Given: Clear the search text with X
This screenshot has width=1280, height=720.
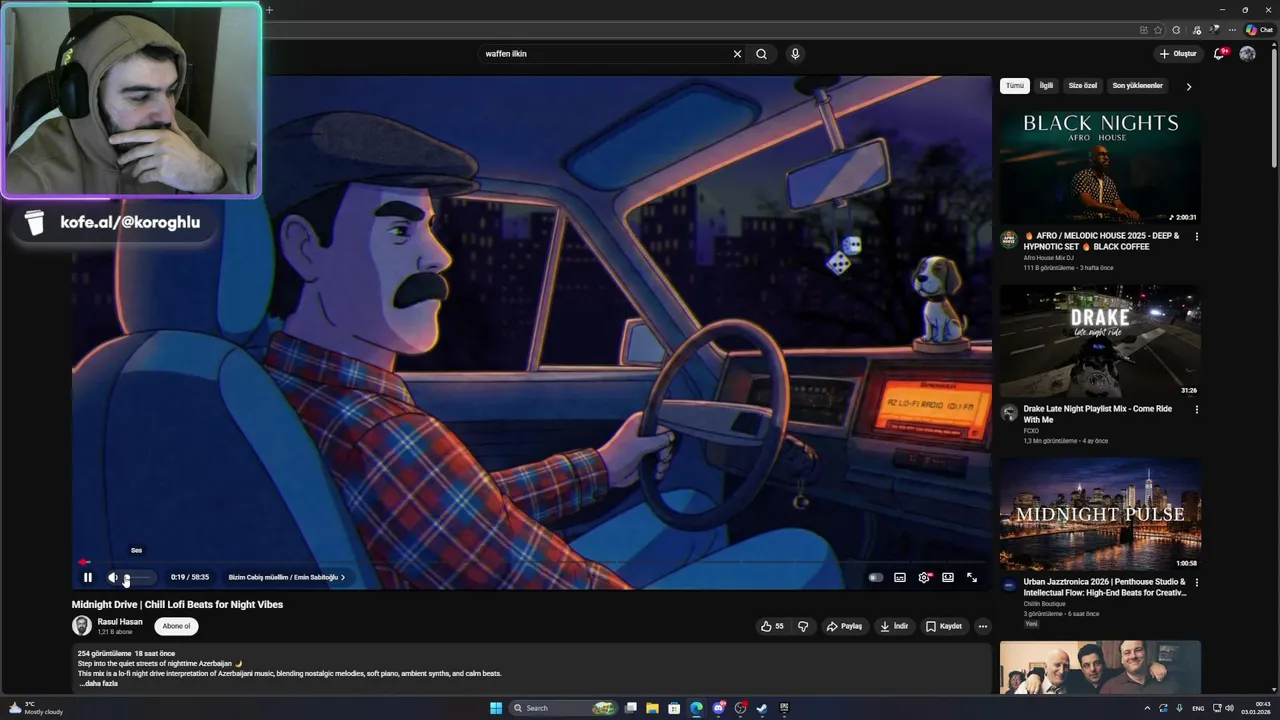Looking at the screenshot, I should click(x=738, y=54).
